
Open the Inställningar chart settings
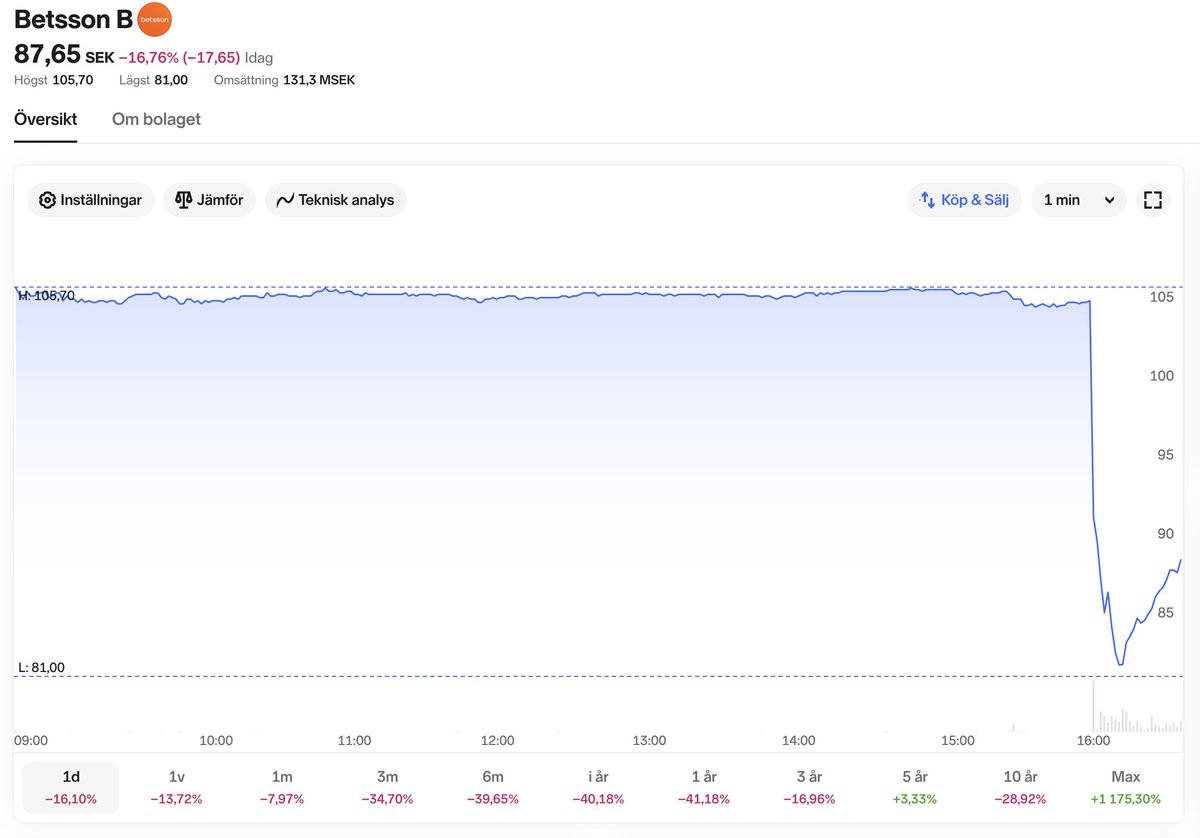click(x=91, y=200)
